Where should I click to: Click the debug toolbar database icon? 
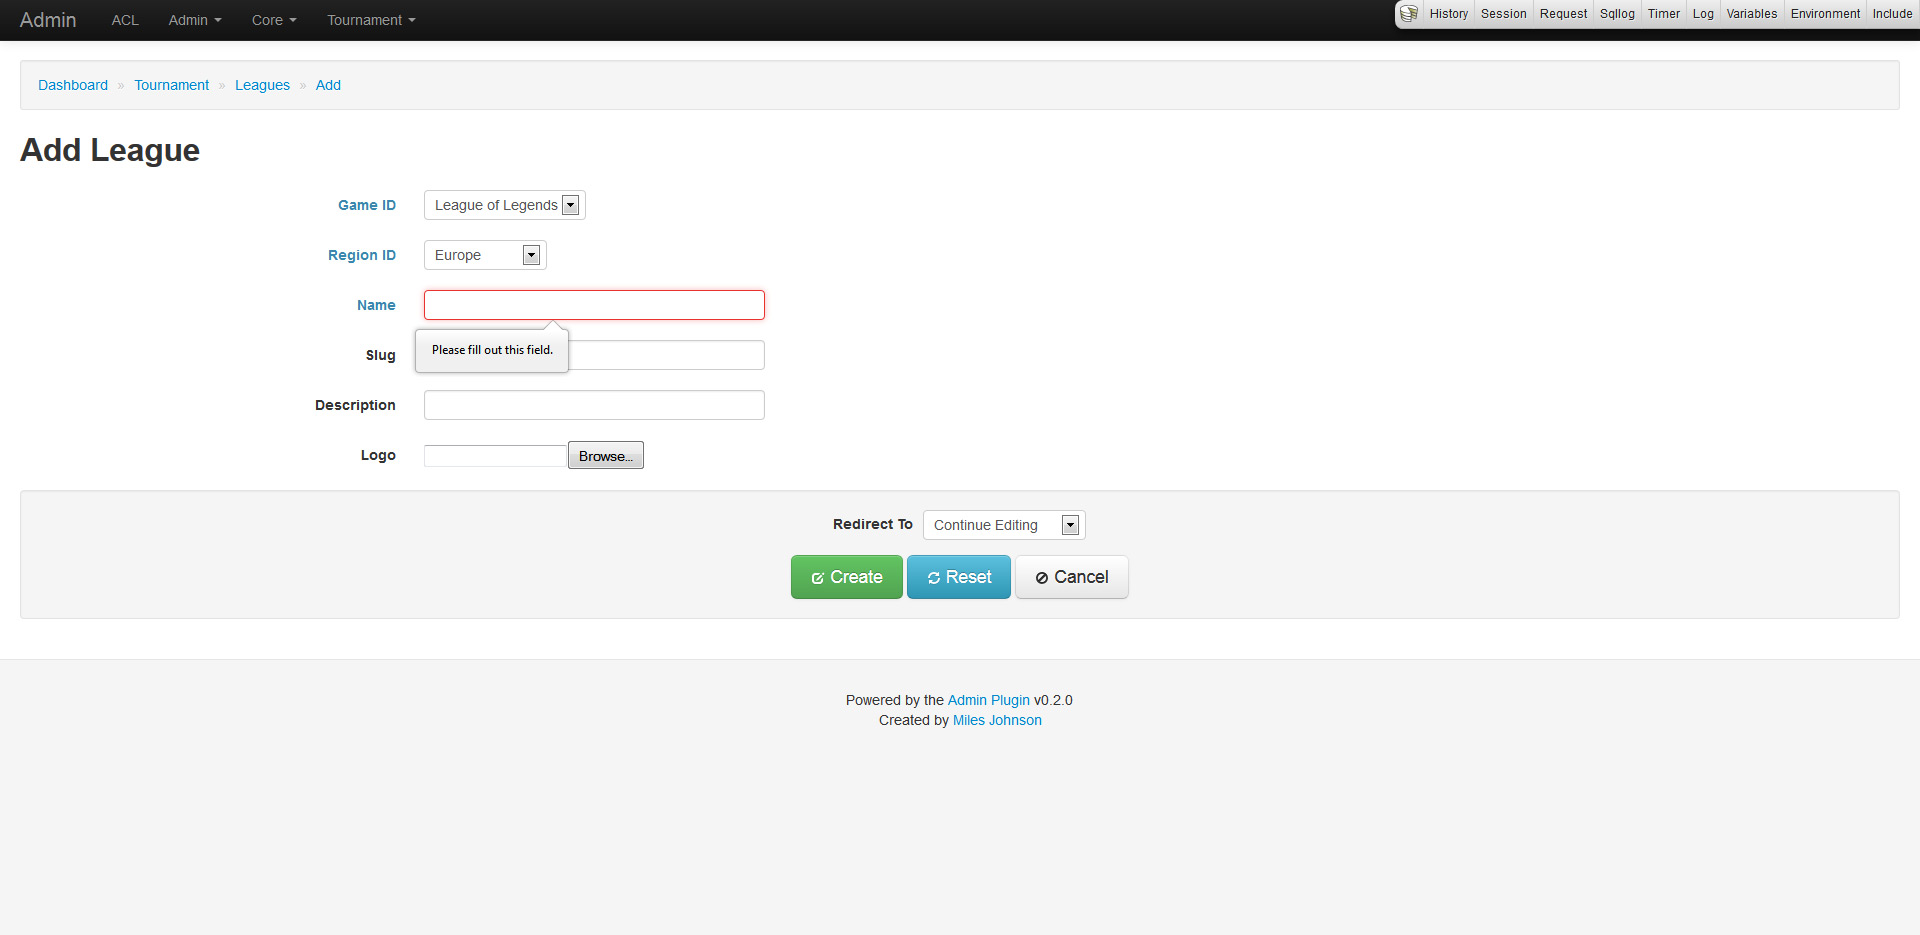pyautogui.click(x=1409, y=14)
